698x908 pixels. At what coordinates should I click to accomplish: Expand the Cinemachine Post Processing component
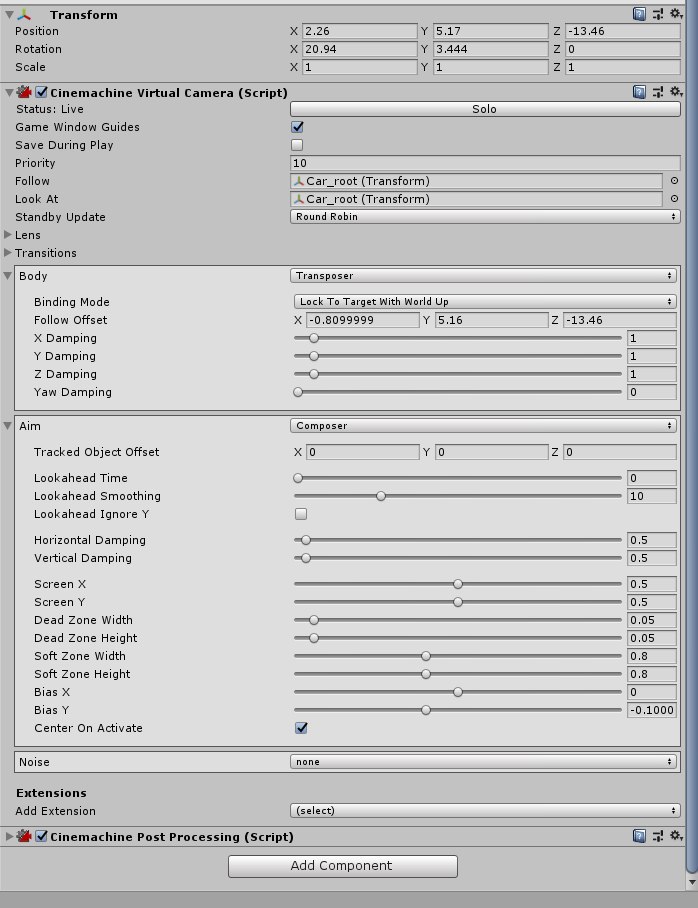point(9,836)
